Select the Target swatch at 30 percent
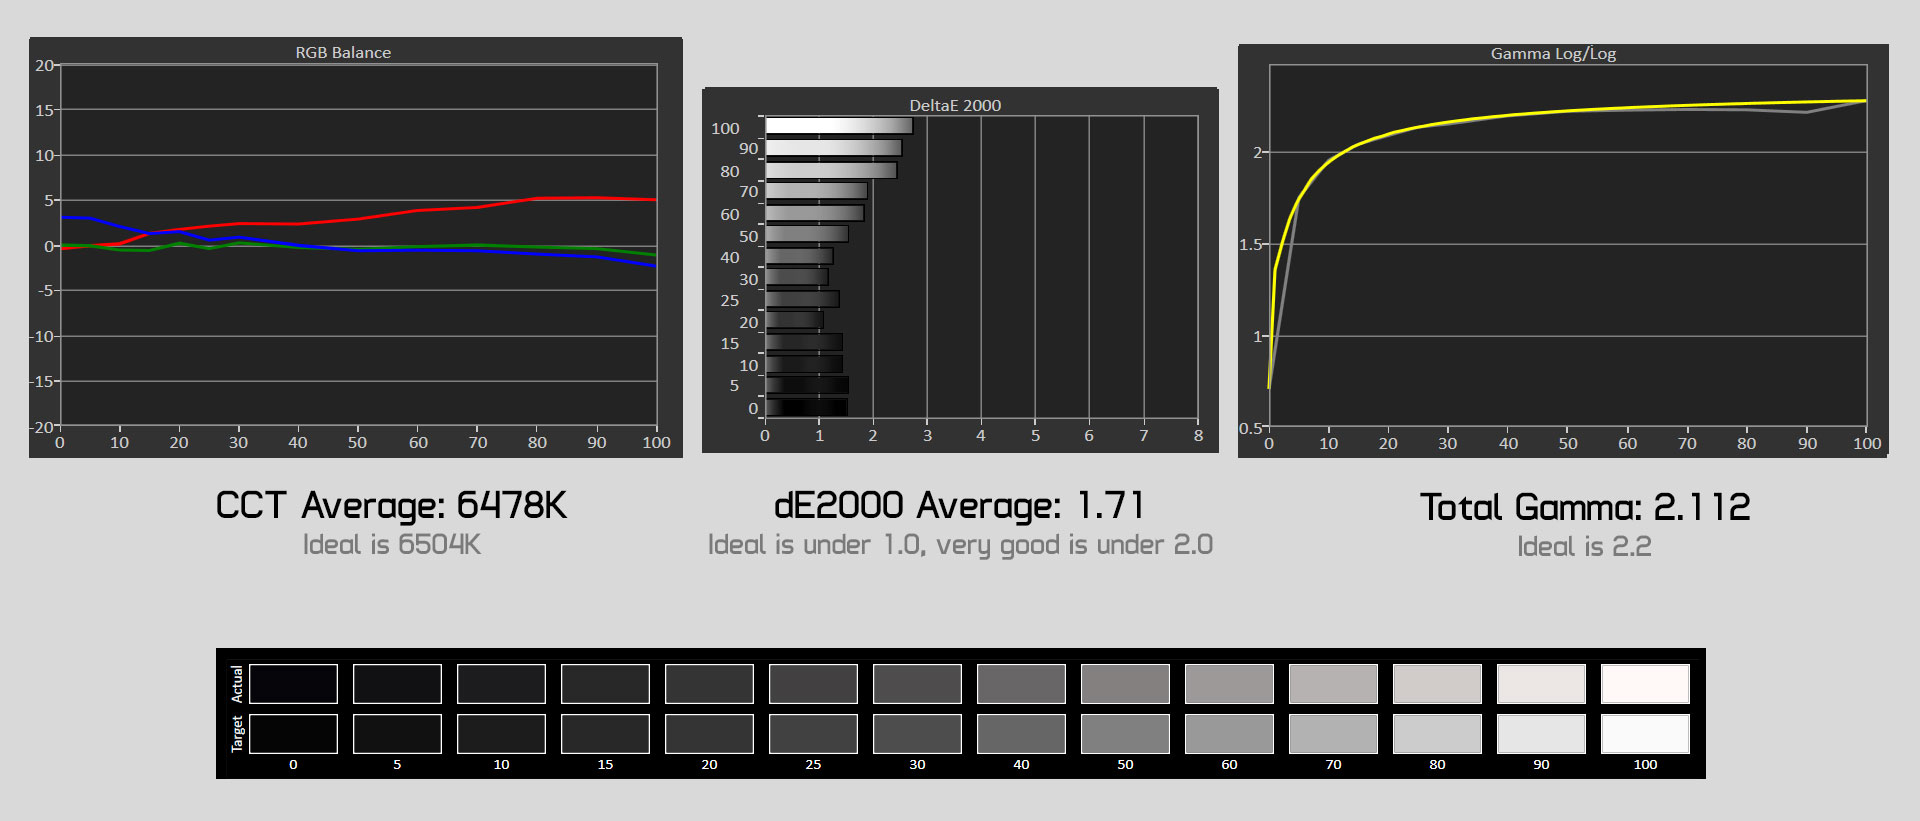The image size is (1920, 821). (x=917, y=734)
